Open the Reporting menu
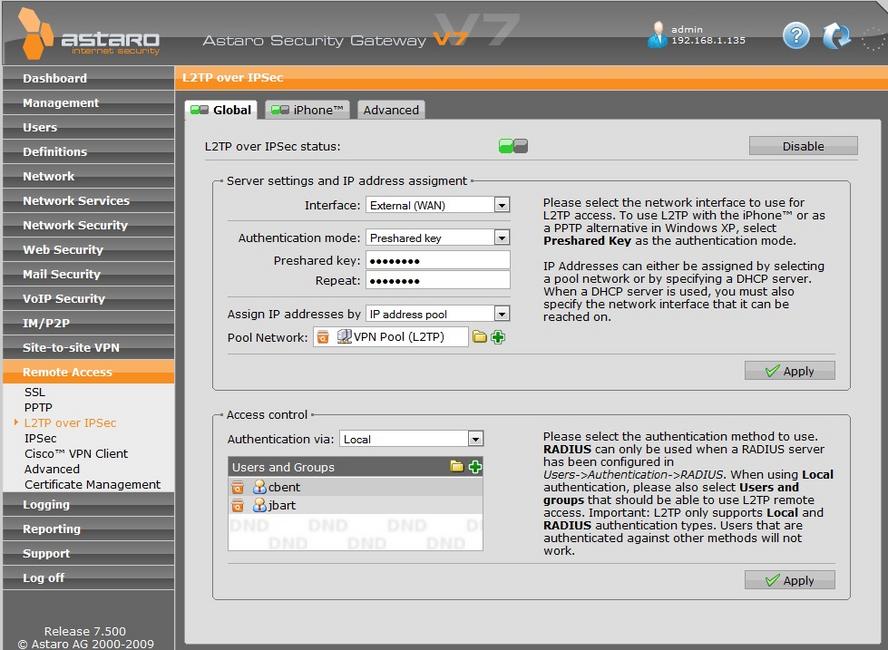The image size is (888, 650). coord(88,528)
